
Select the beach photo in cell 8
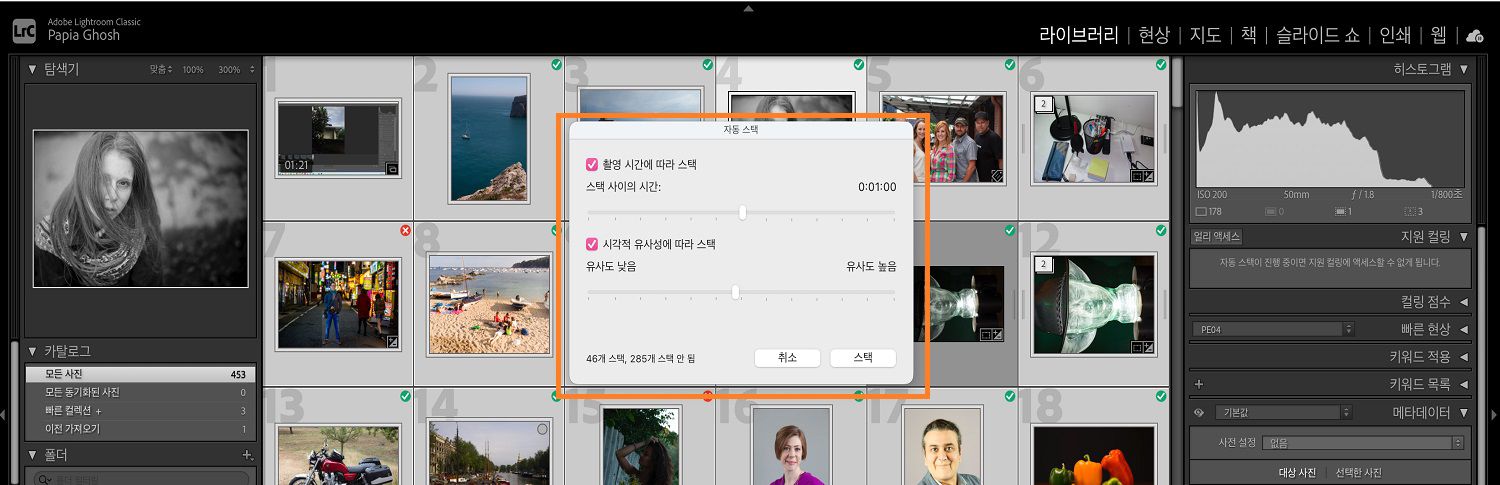489,304
